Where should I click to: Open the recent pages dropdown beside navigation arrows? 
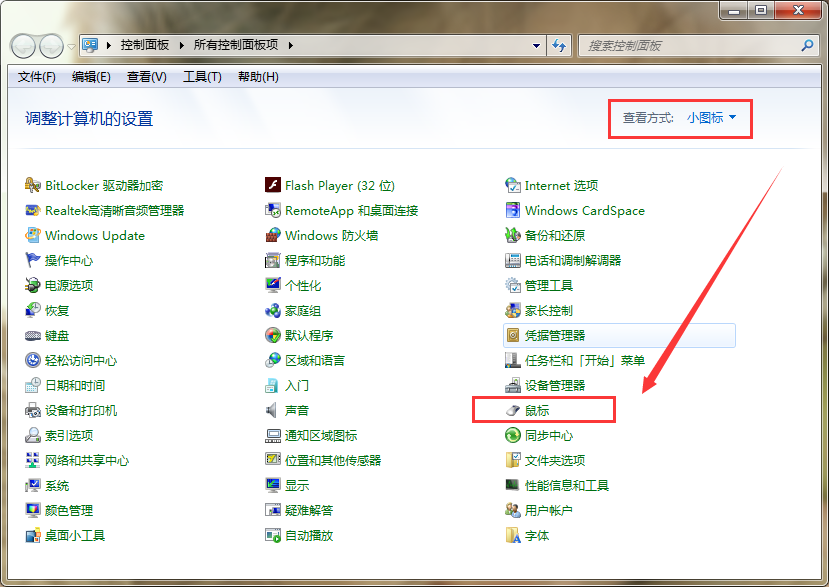71,46
